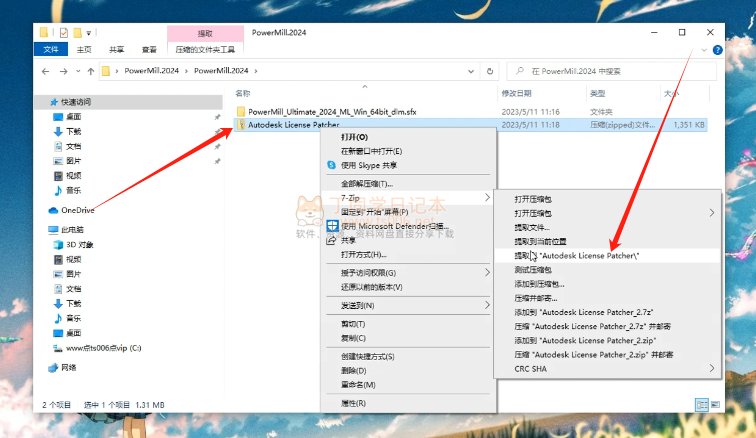Viewport: 756px width, 438px height.
Task: Open 压缩的文件夹工具 tab
Action: point(205,49)
